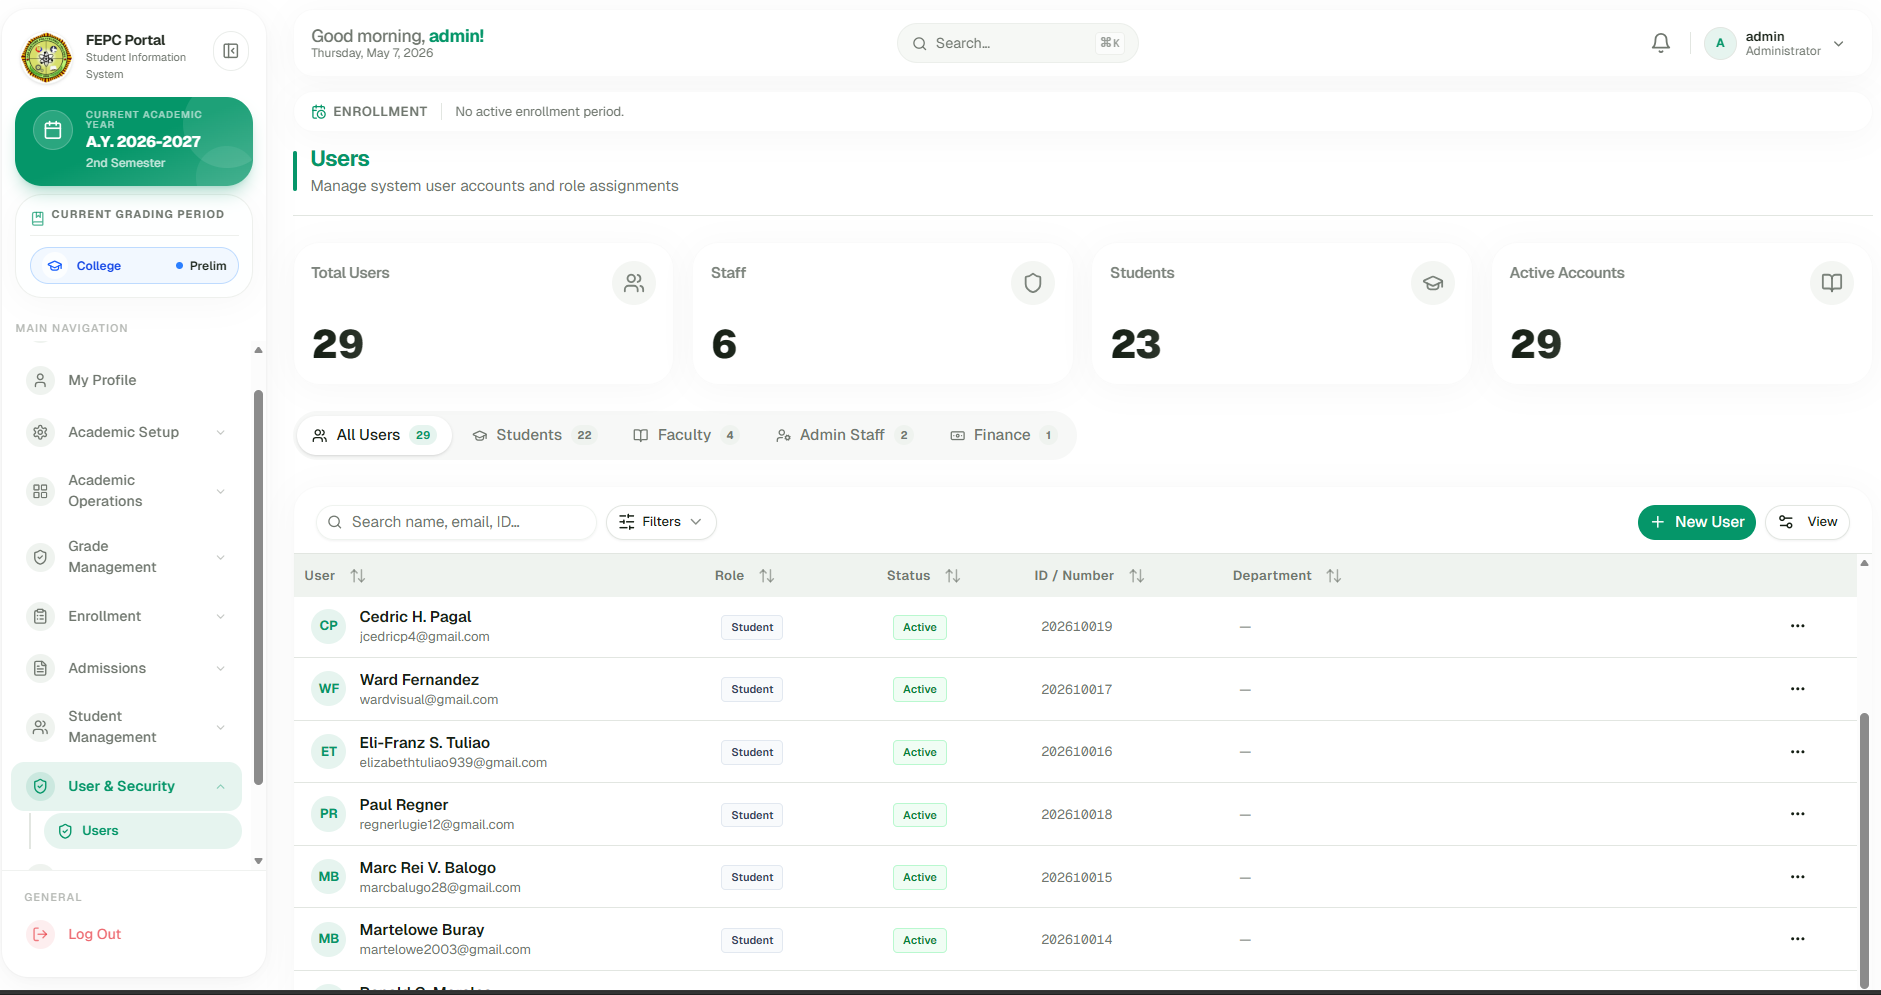This screenshot has height=995, width=1881.
Task: Click the Log Out link
Action: pyautogui.click(x=94, y=934)
